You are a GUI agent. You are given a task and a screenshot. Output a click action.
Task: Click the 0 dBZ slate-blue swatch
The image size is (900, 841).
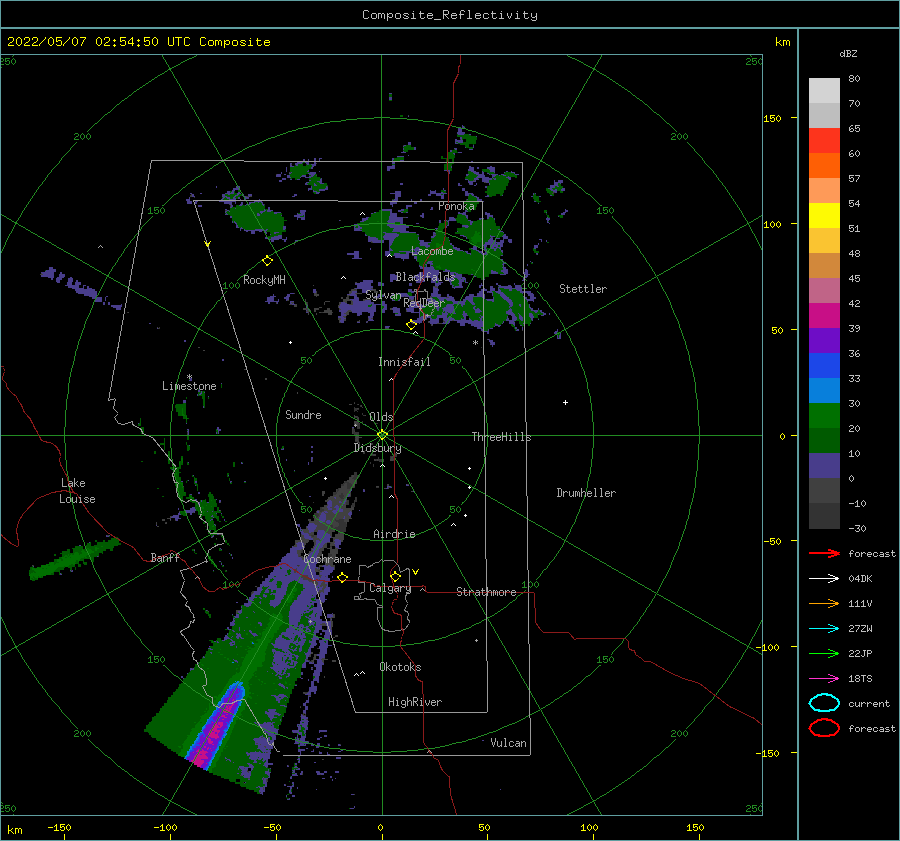click(824, 466)
